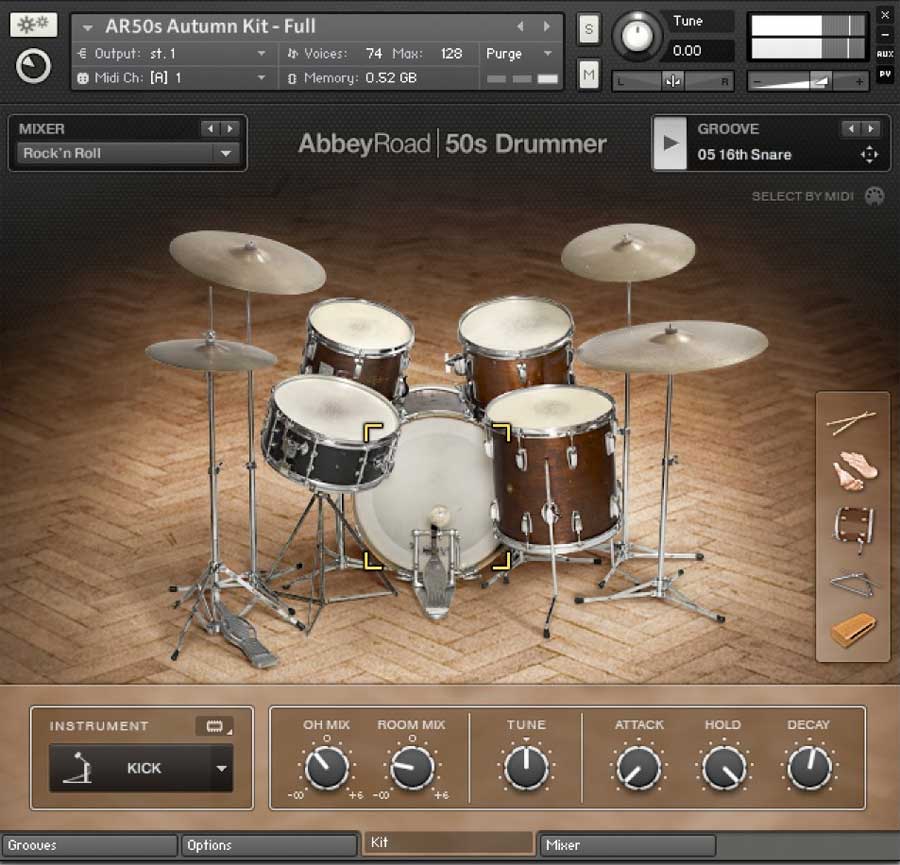900x865 pixels.
Task: Click the Max voices value 128
Action: point(451,53)
